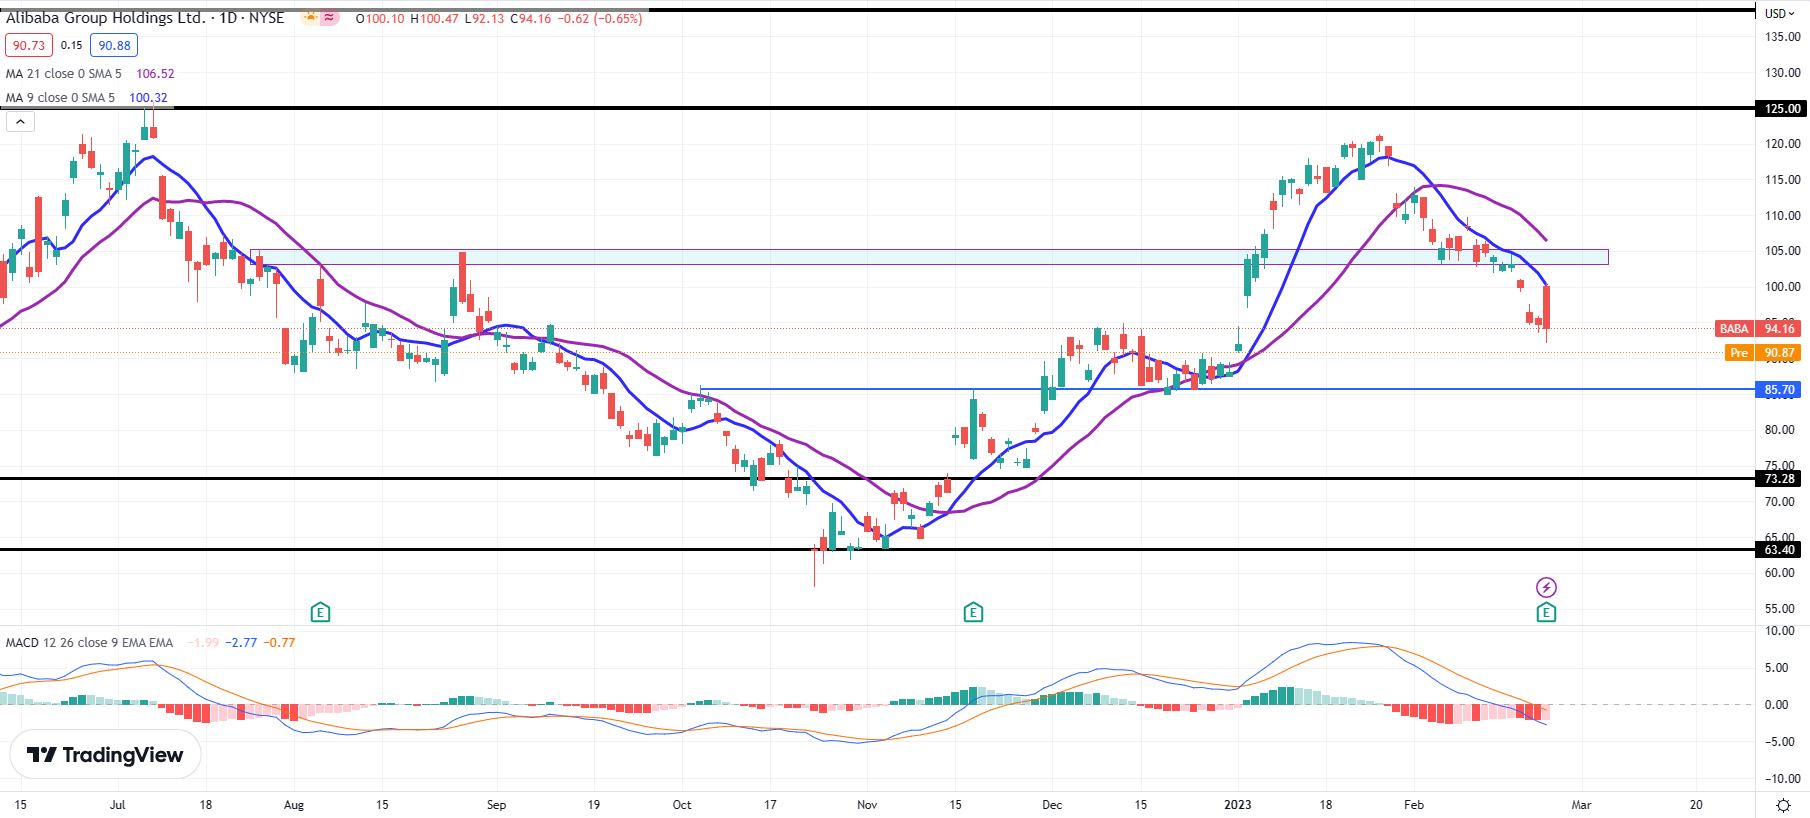
Task: Click the red 90.73 sell price button
Action: pyautogui.click(x=29, y=45)
